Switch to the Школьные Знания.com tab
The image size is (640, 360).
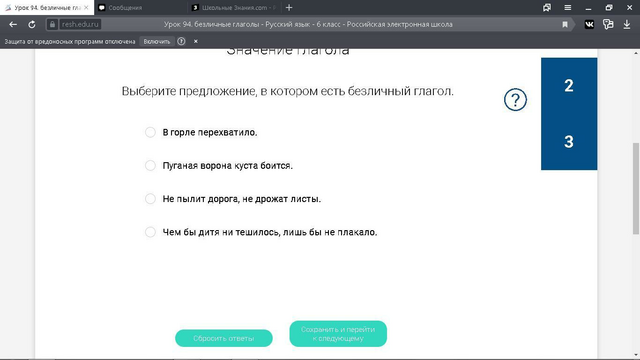point(235,8)
